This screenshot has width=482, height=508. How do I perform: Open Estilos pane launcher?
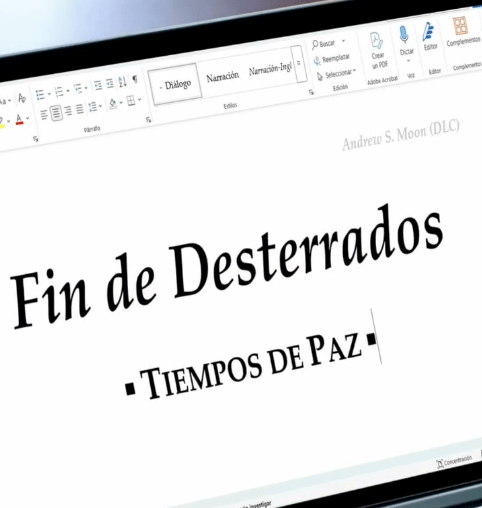coord(311,92)
